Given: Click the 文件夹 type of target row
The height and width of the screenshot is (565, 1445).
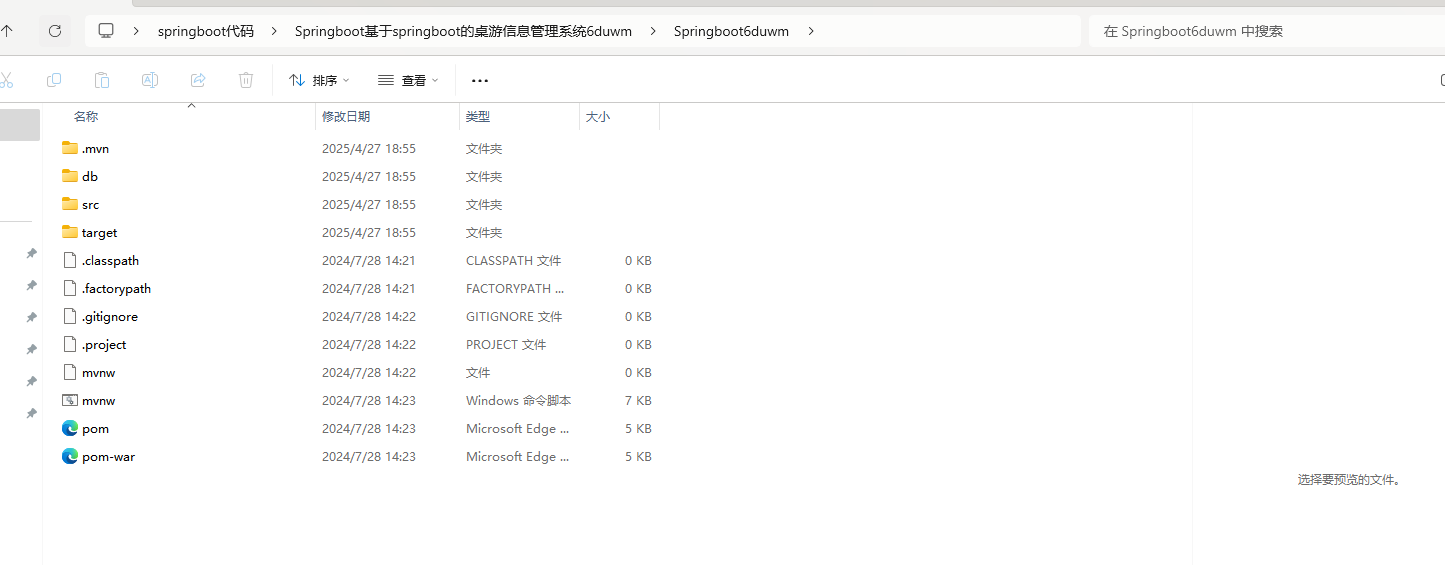Looking at the screenshot, I should coord(484,232).
